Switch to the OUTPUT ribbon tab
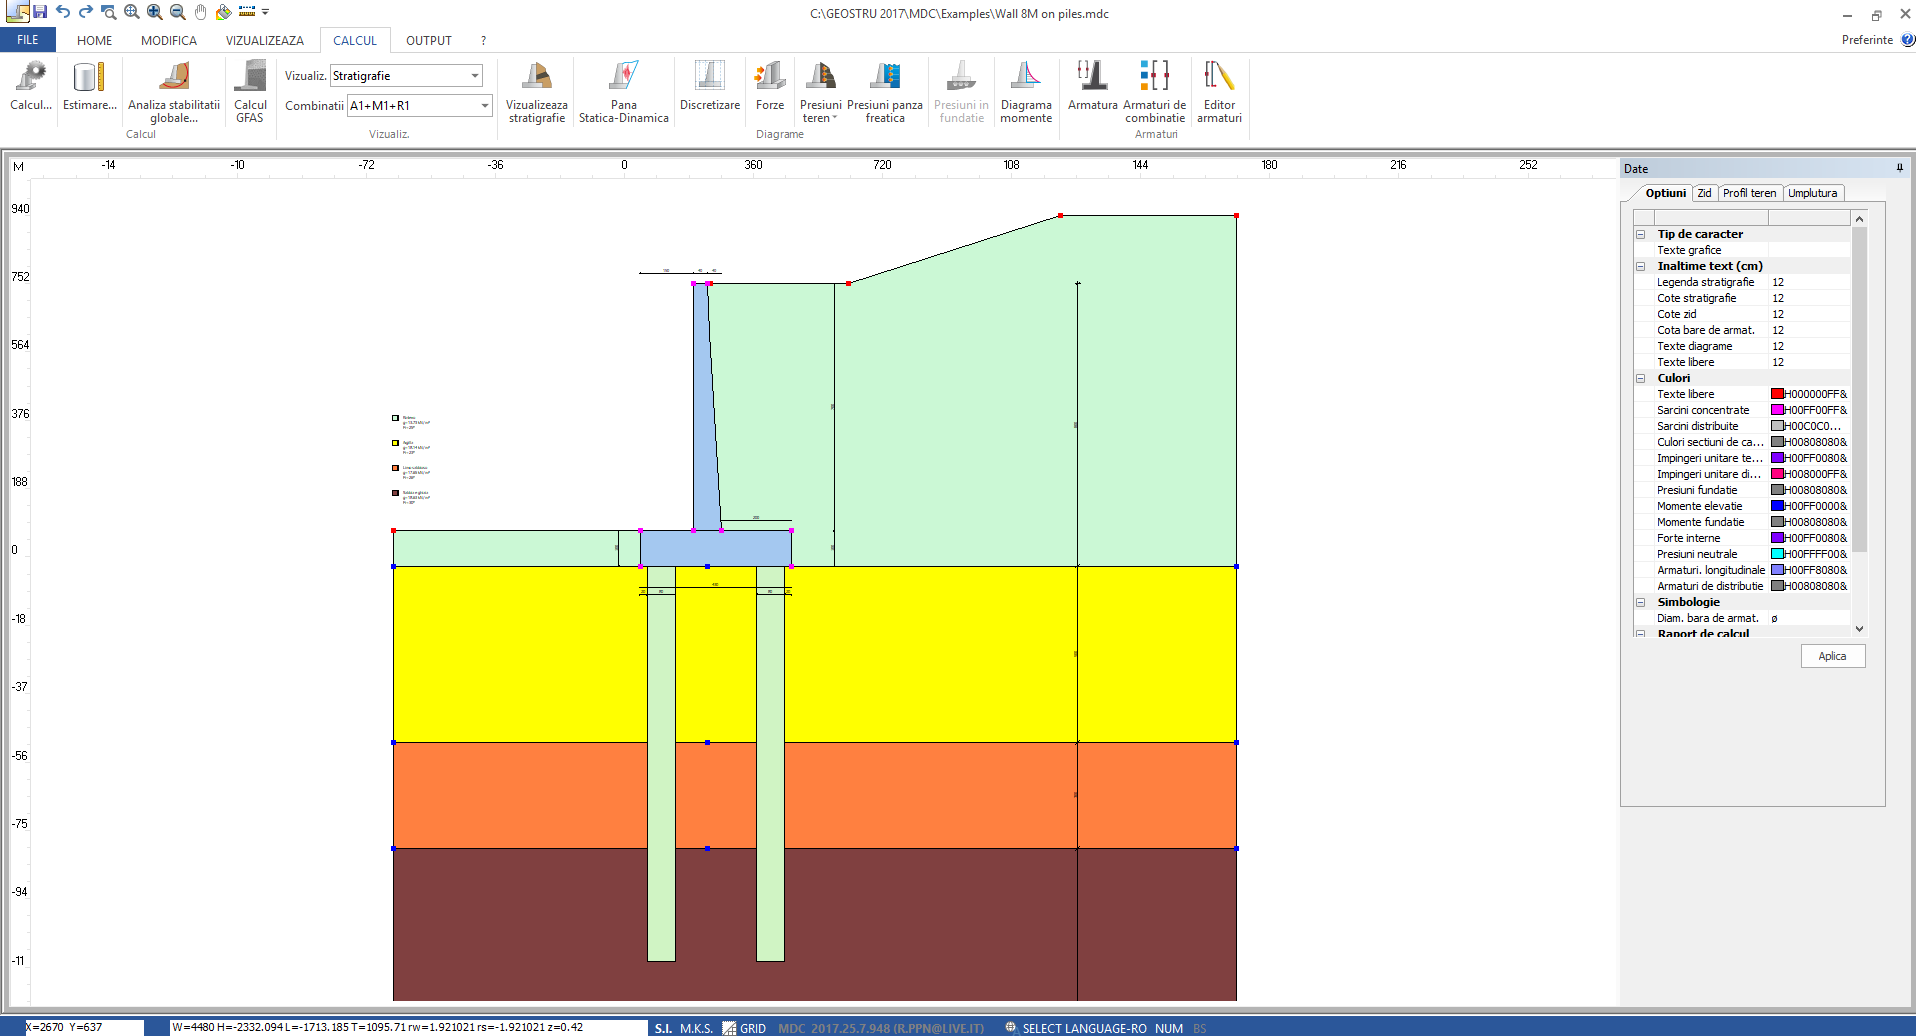 [429, 41]
